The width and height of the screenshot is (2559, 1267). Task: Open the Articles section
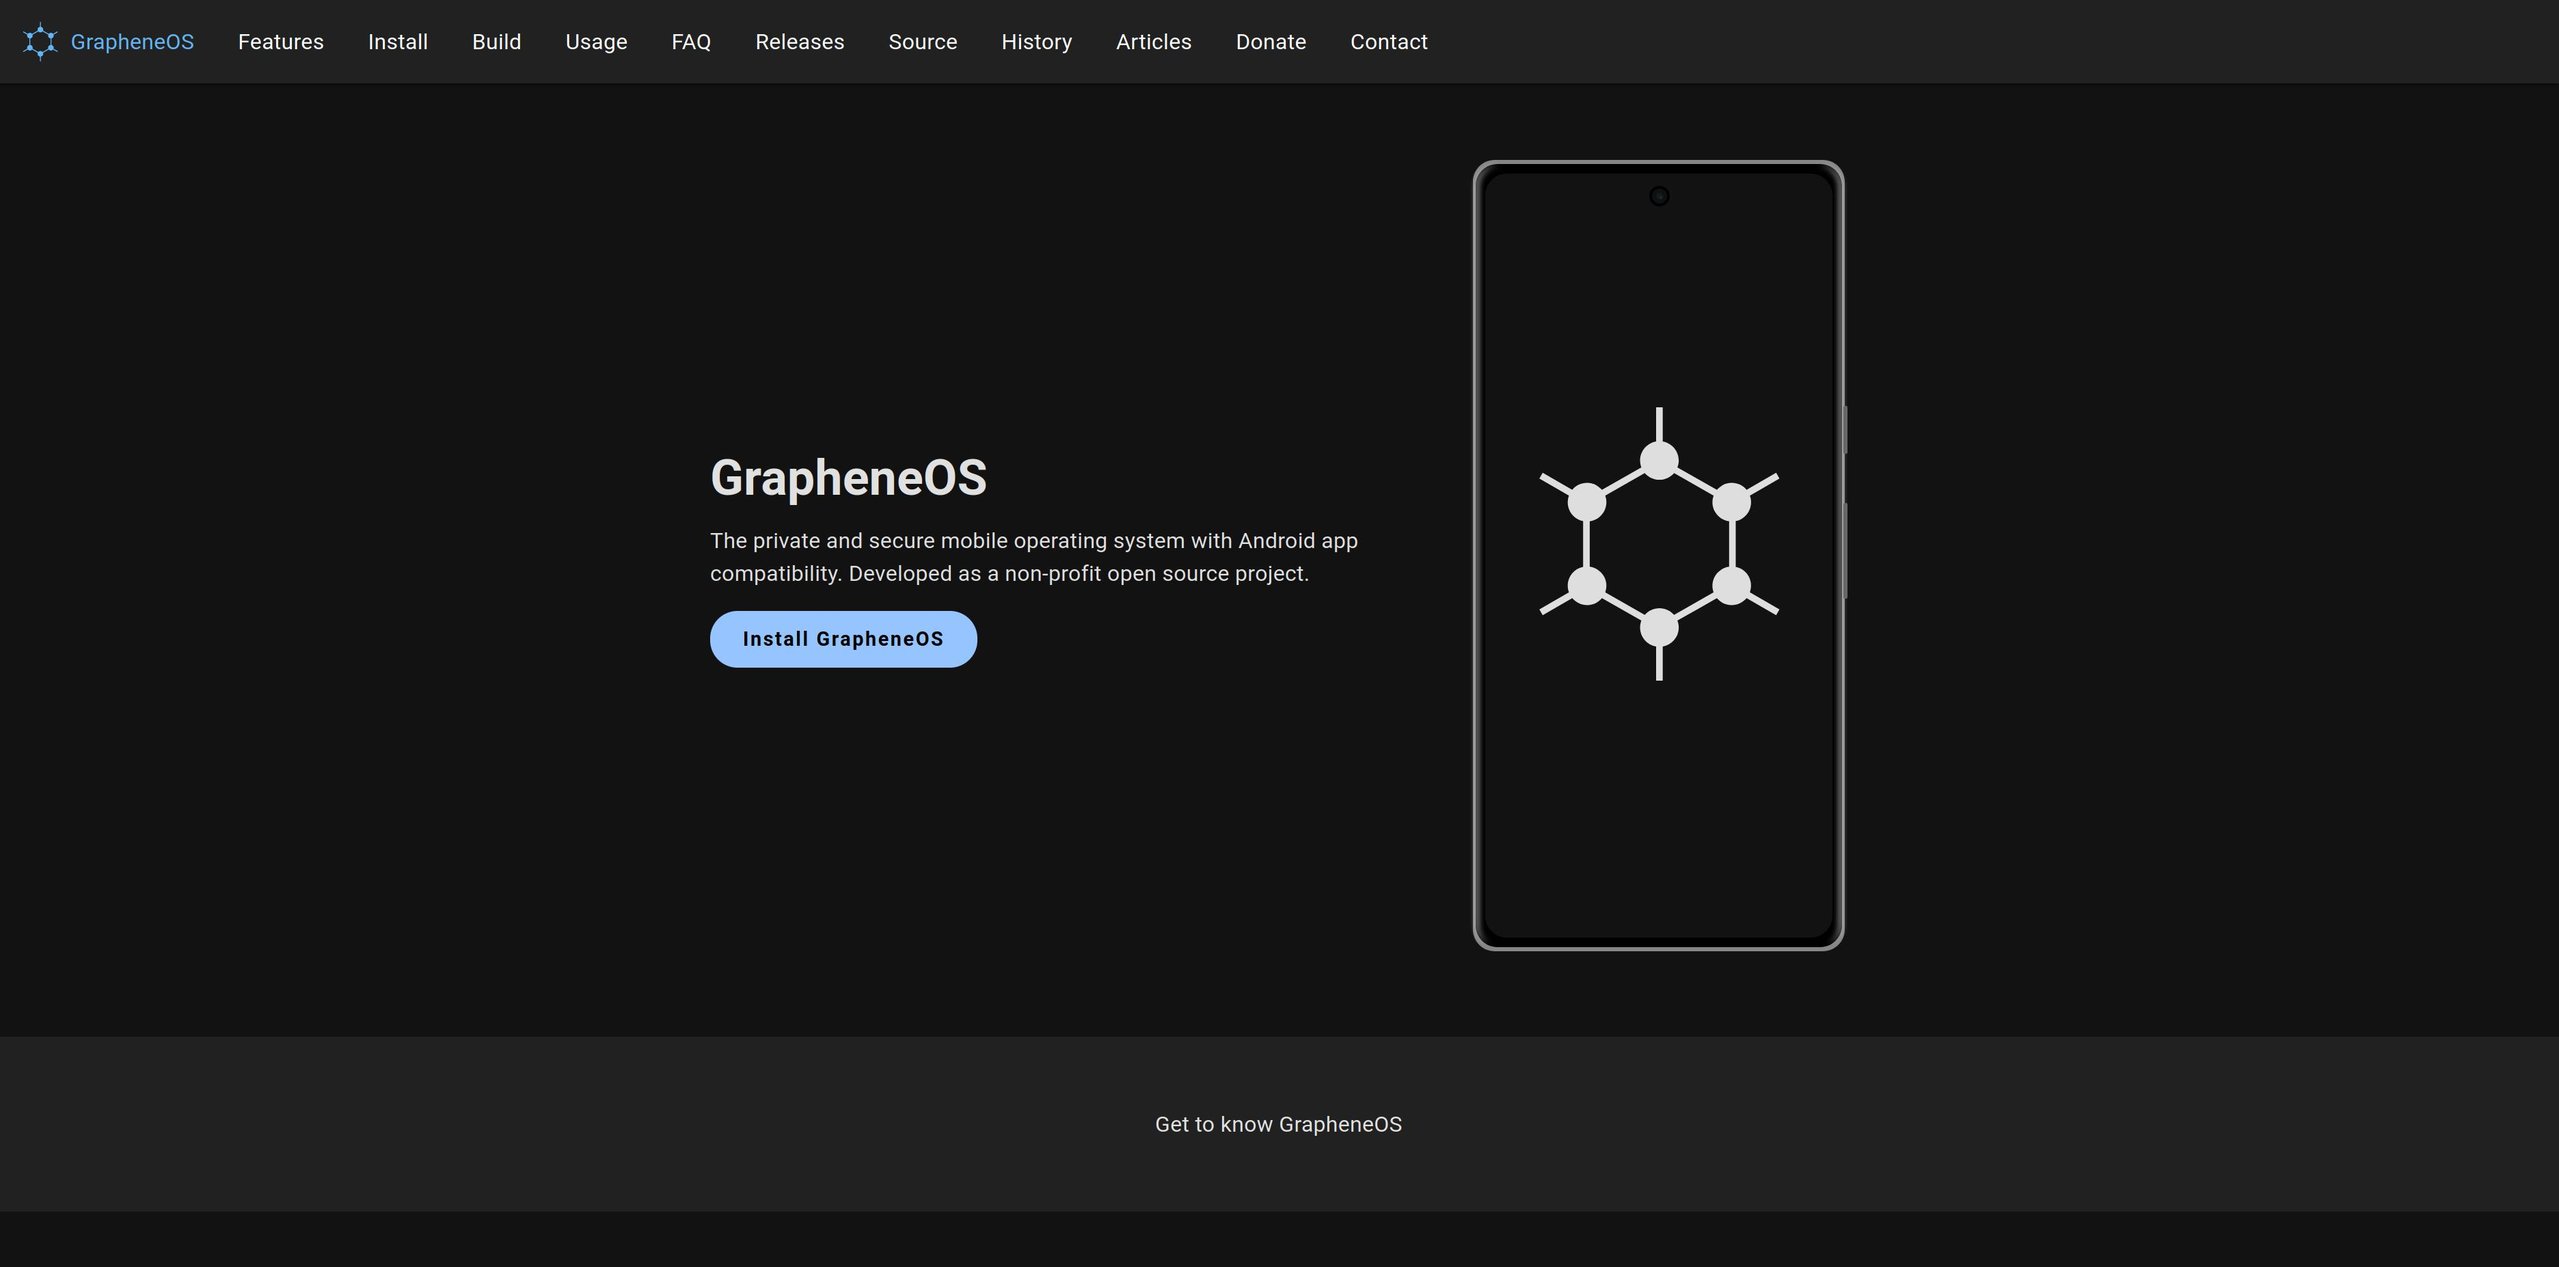click(1153, 42)
